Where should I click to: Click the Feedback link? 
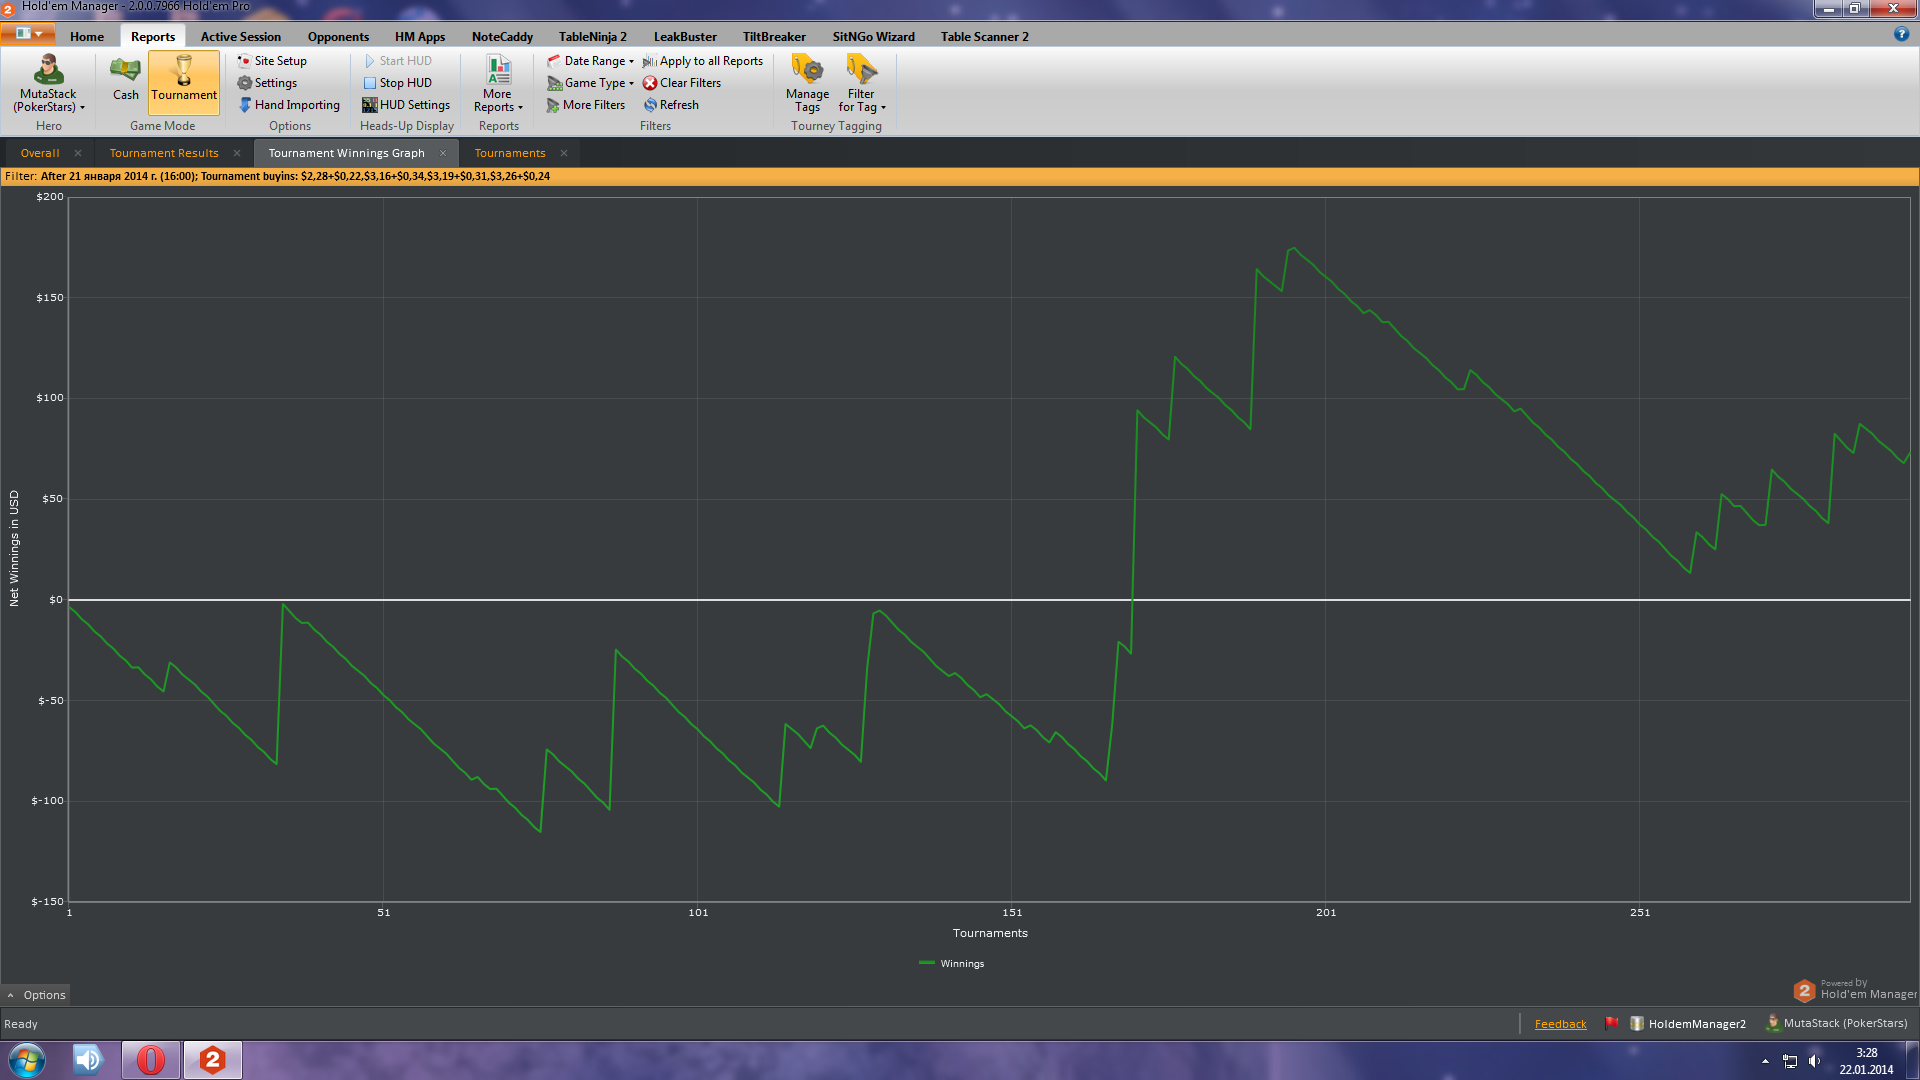click(1560, 1024)
